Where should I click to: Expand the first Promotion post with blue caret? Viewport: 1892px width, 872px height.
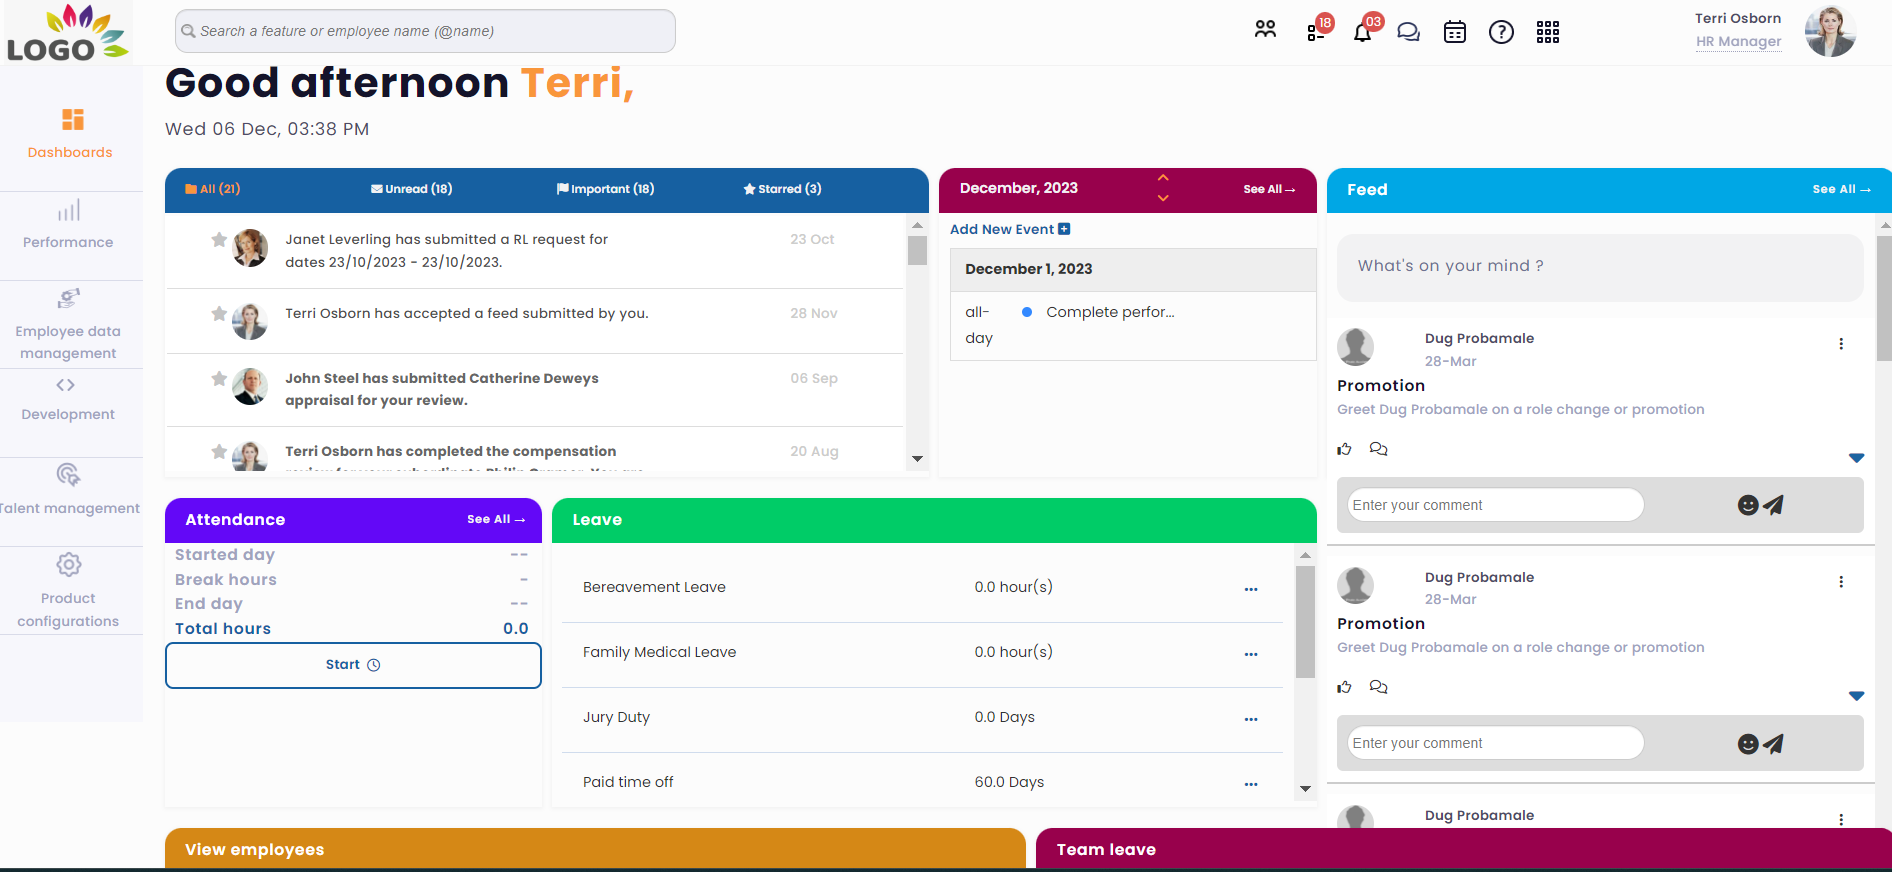(1857, 458)
